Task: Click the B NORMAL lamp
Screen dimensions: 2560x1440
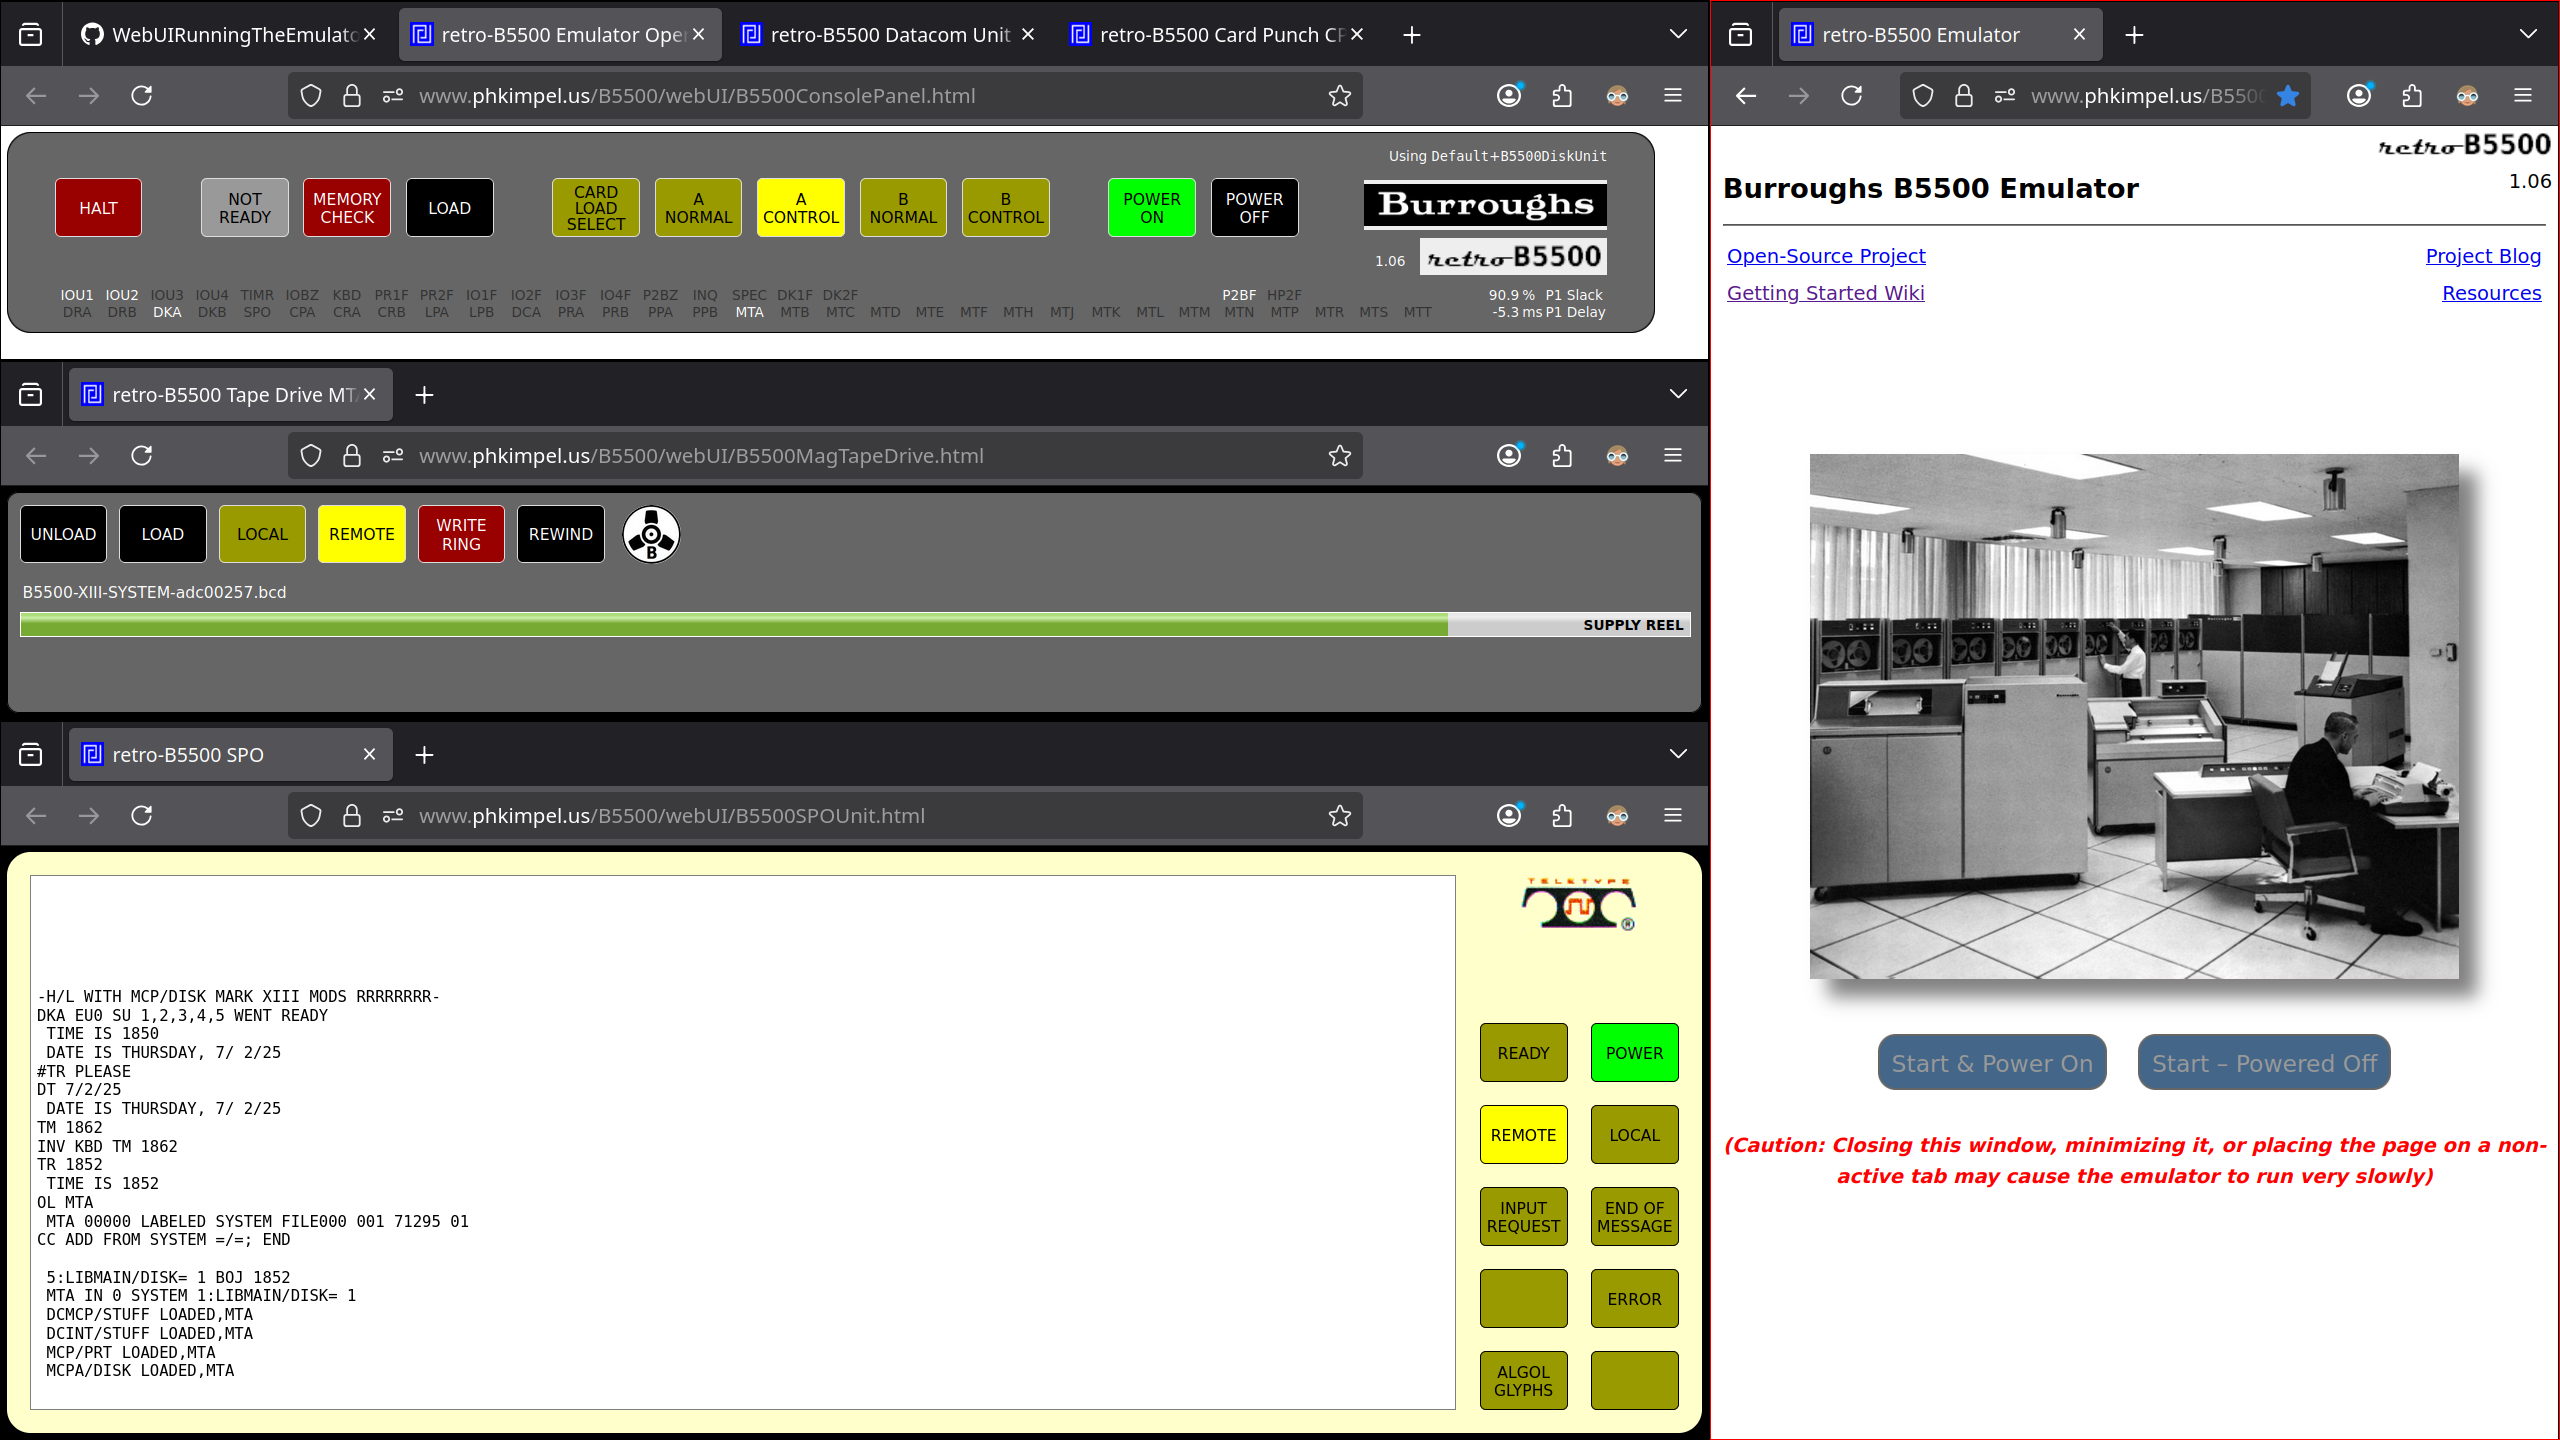Action: [903, 208]
